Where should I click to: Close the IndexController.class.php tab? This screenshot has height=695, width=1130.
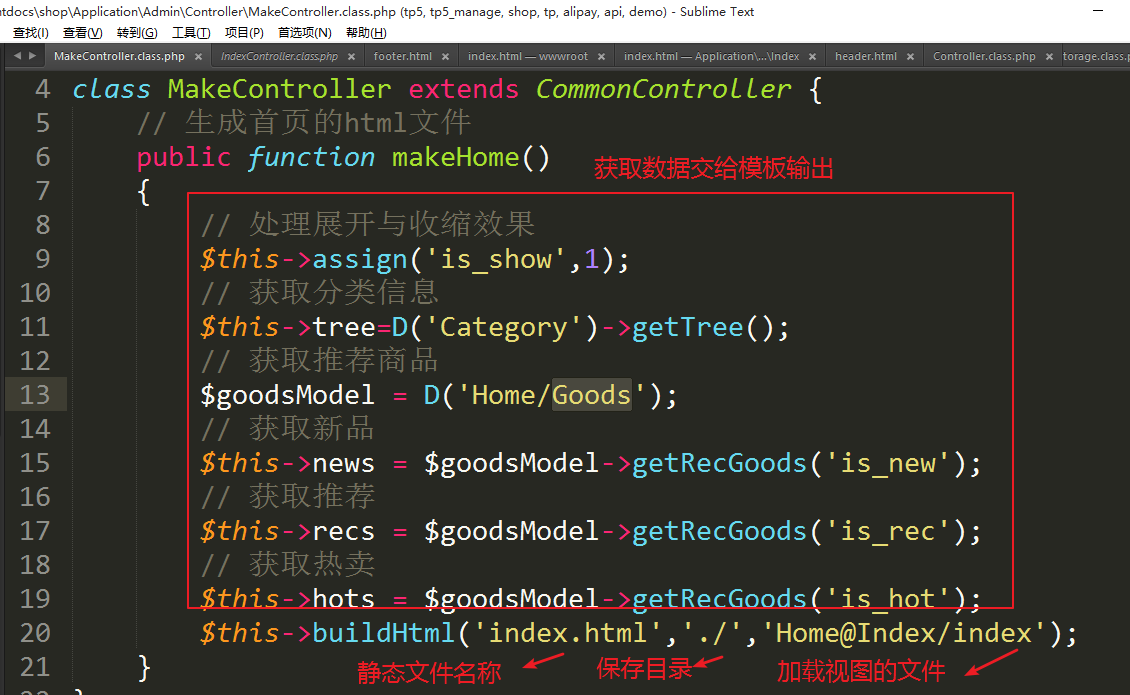tap(351, 57)
